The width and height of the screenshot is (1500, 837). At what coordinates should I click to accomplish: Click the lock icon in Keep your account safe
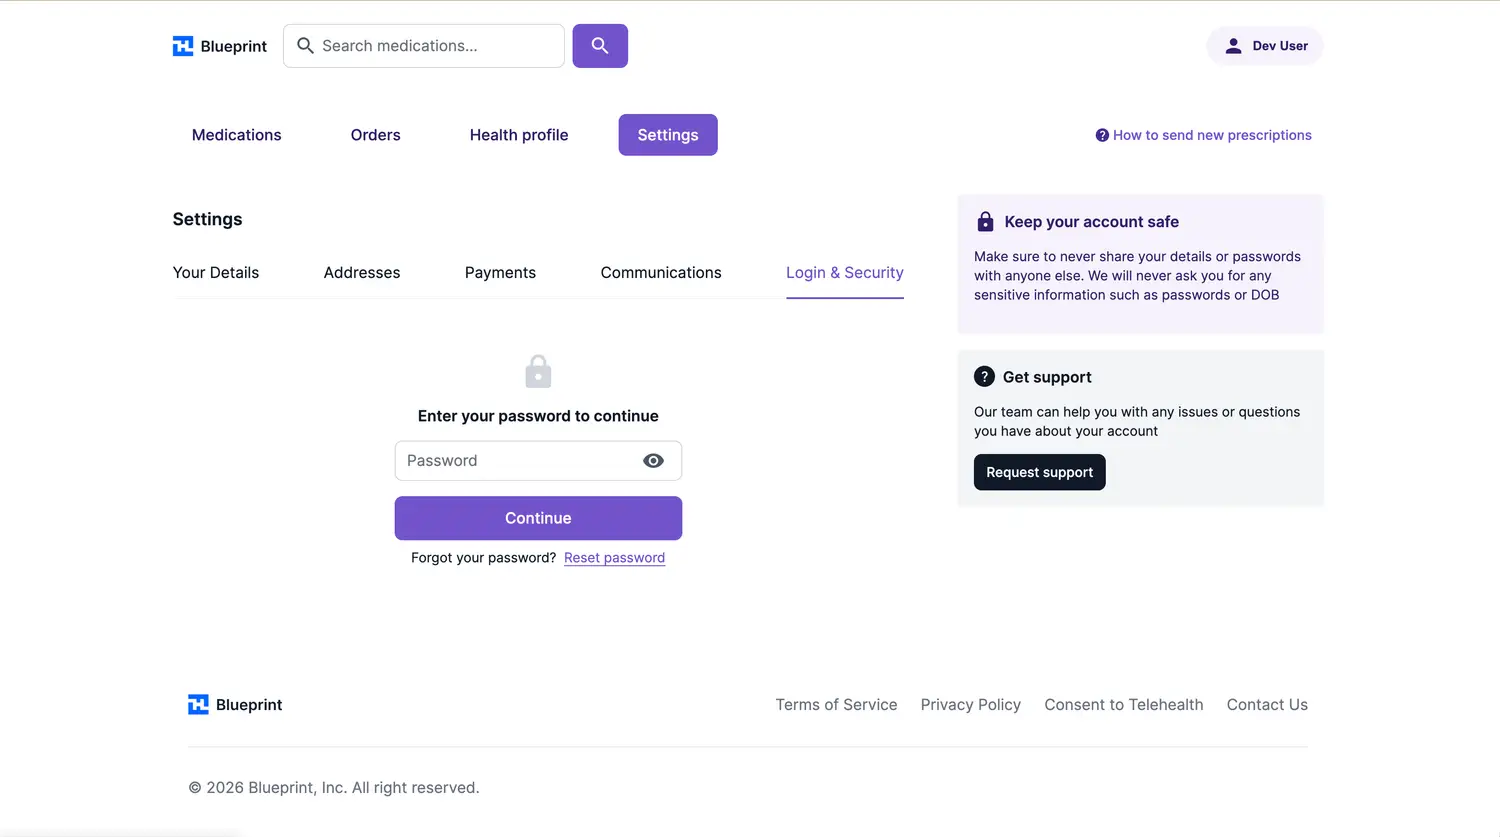point(985,222)
